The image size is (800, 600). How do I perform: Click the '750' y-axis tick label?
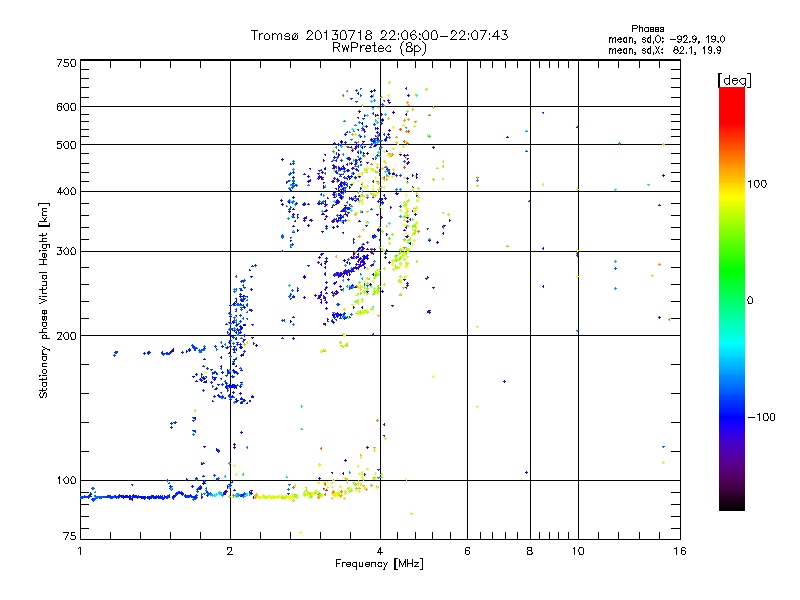click(x=67, y=63)
